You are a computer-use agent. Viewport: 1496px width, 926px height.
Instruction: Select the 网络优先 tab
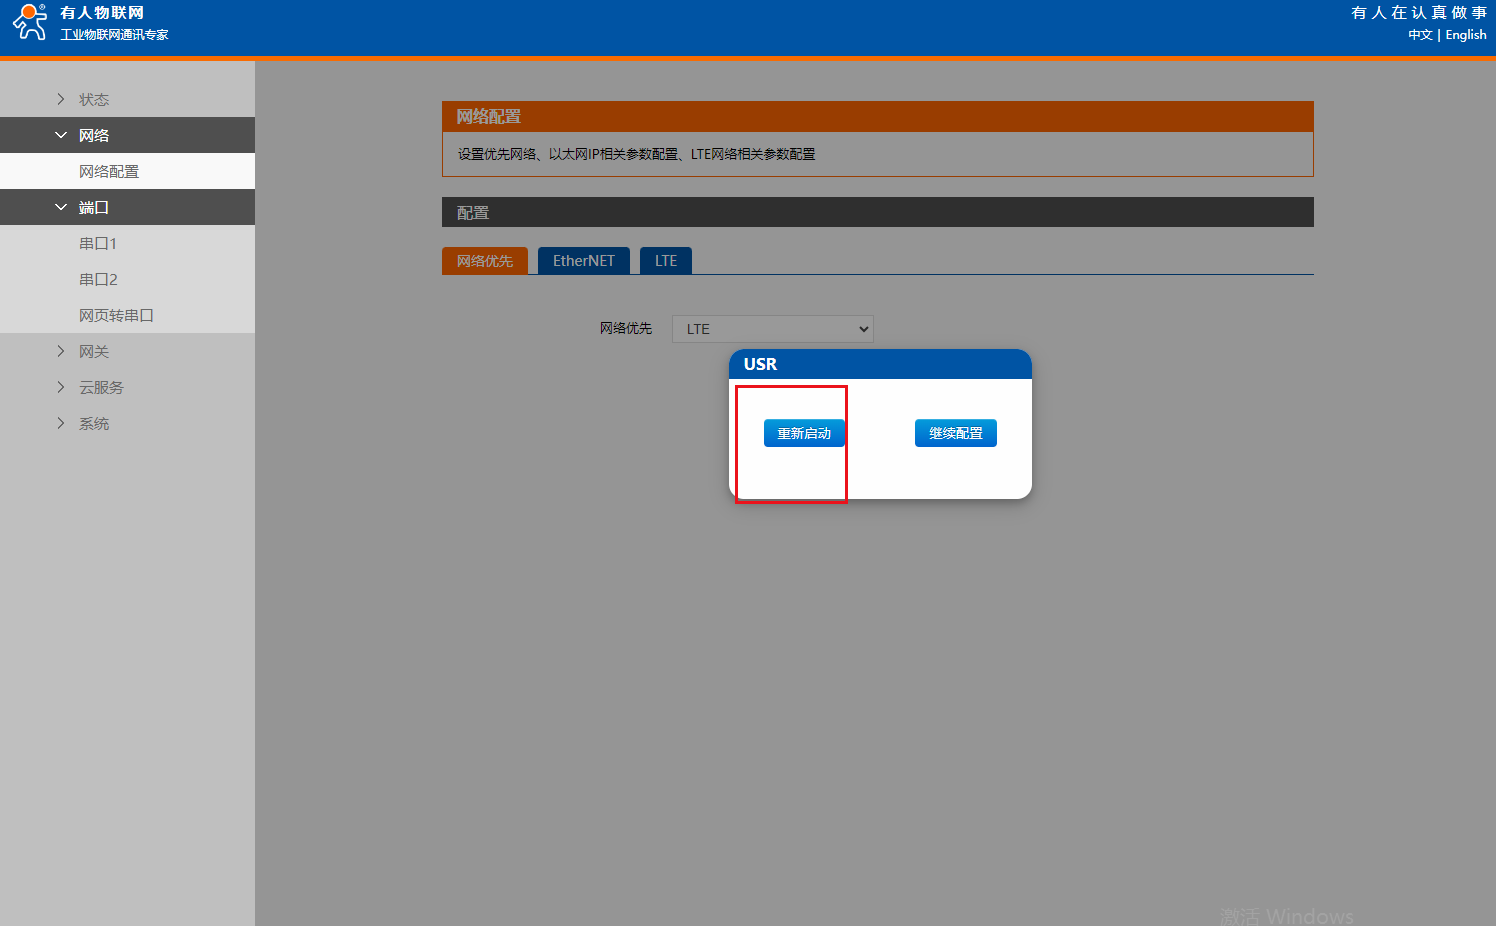(x=484, y=261)
